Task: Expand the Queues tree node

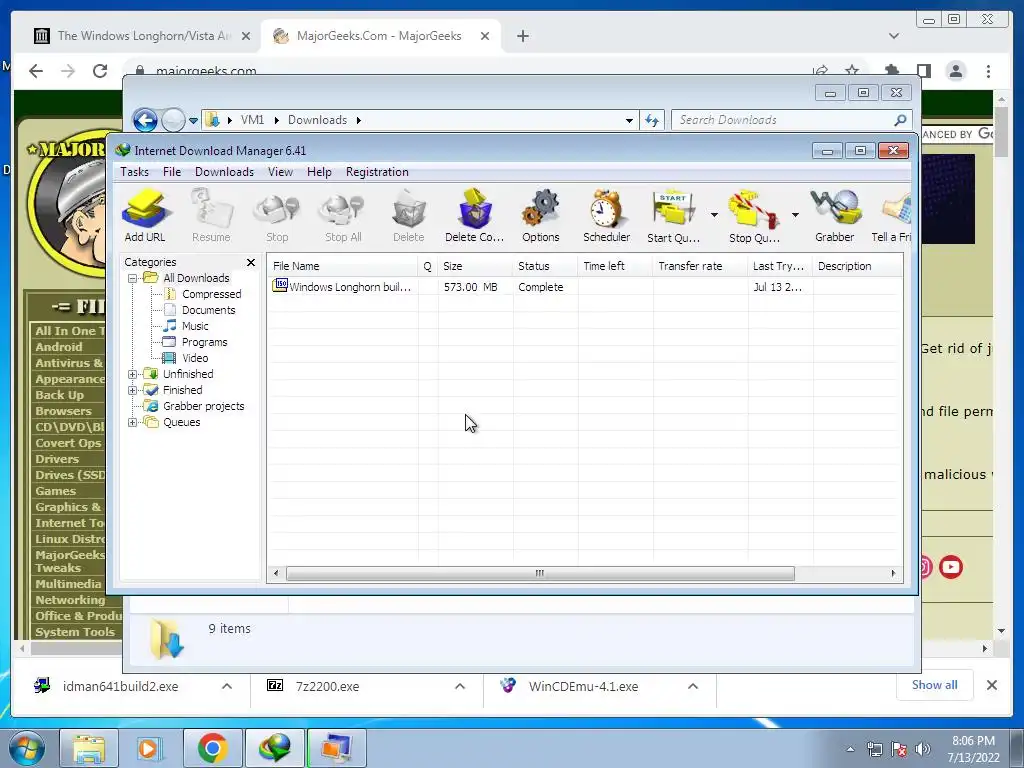Action: point(132,423)
